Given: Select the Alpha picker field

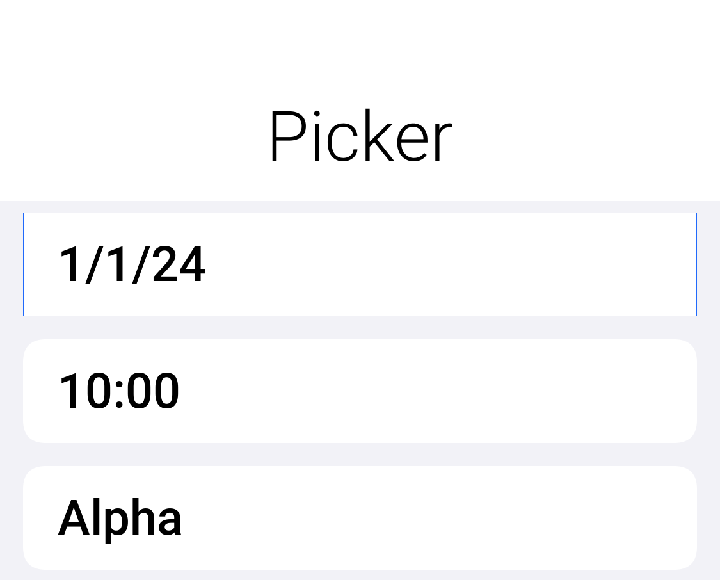Looking at the screenshot, I should pyautogui.click(x=360, y=518).
